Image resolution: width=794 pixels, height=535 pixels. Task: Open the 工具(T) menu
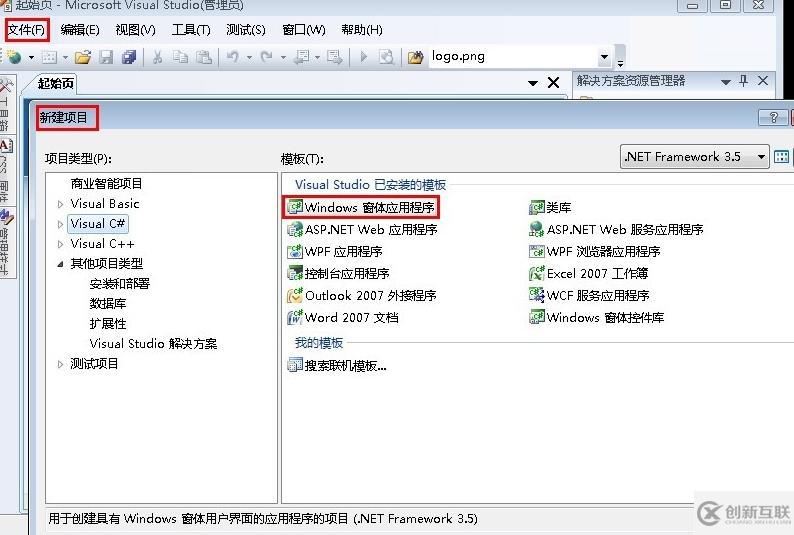(x=191, y=30)
